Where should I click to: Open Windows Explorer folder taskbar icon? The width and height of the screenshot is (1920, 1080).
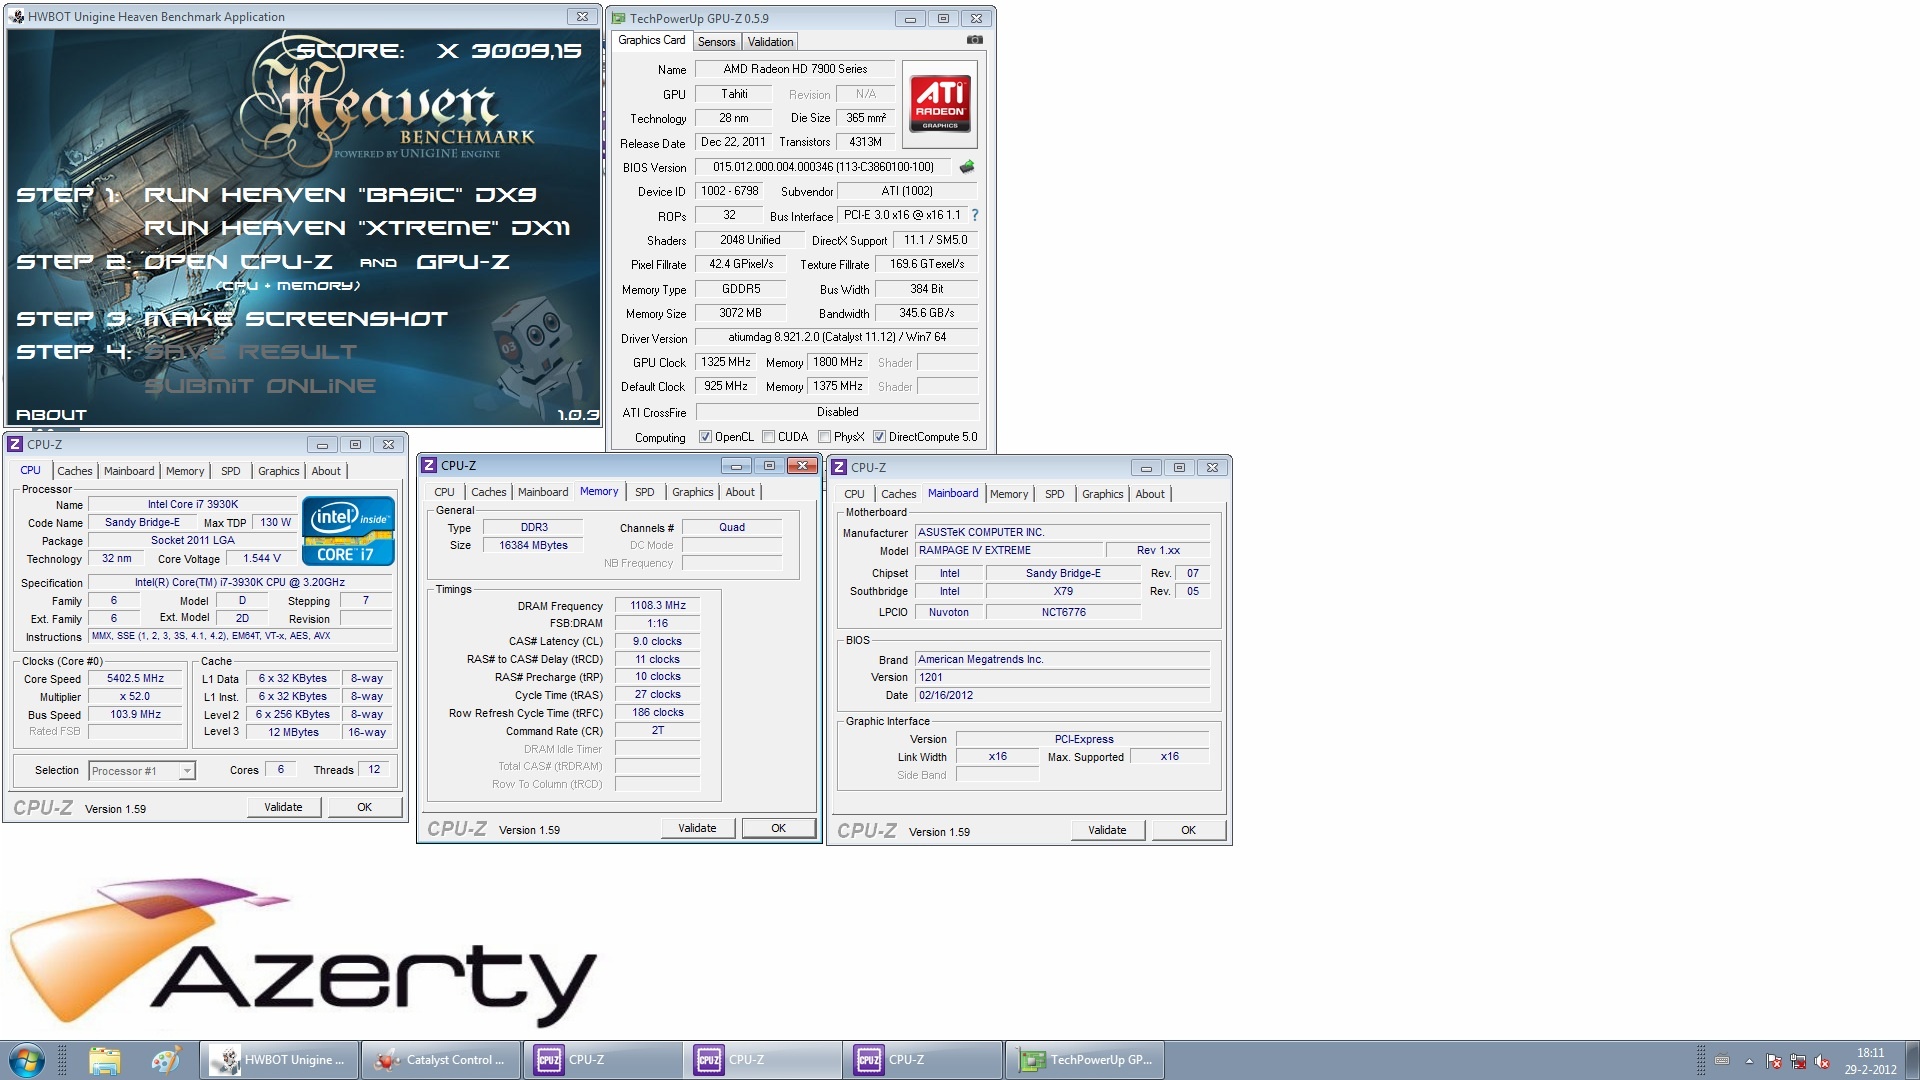[104, 1060]
